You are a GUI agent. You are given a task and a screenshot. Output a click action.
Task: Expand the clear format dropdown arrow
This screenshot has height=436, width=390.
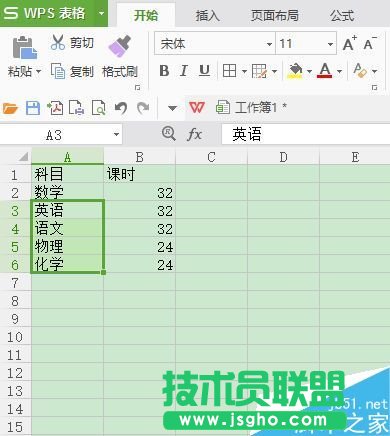pos(374,71)
